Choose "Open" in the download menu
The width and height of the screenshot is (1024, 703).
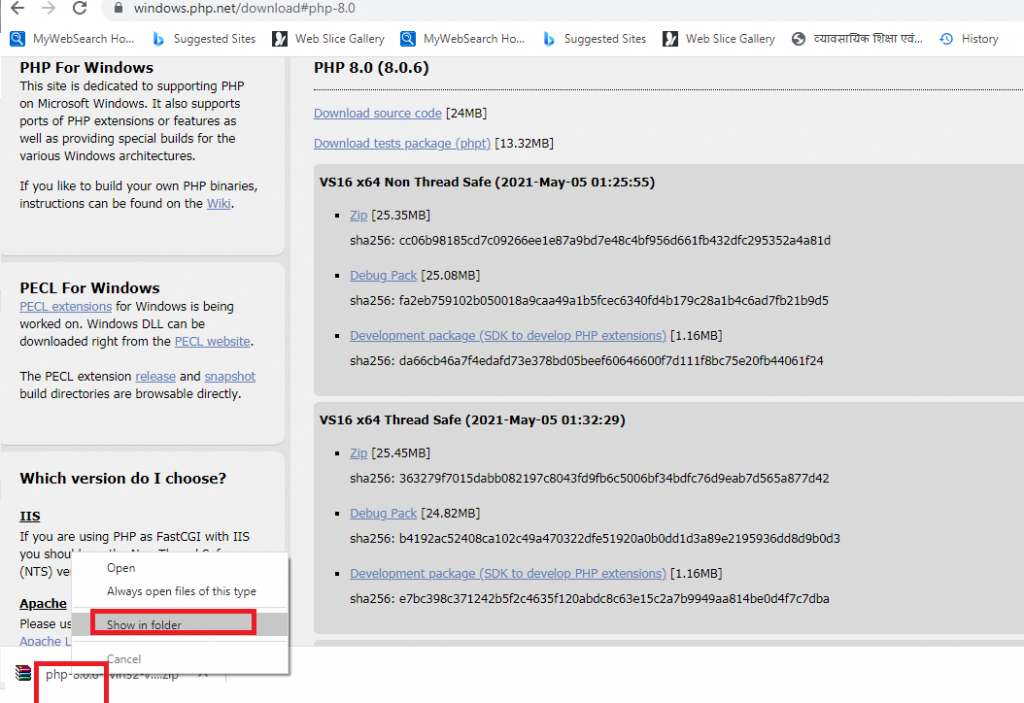click(121, 568)
